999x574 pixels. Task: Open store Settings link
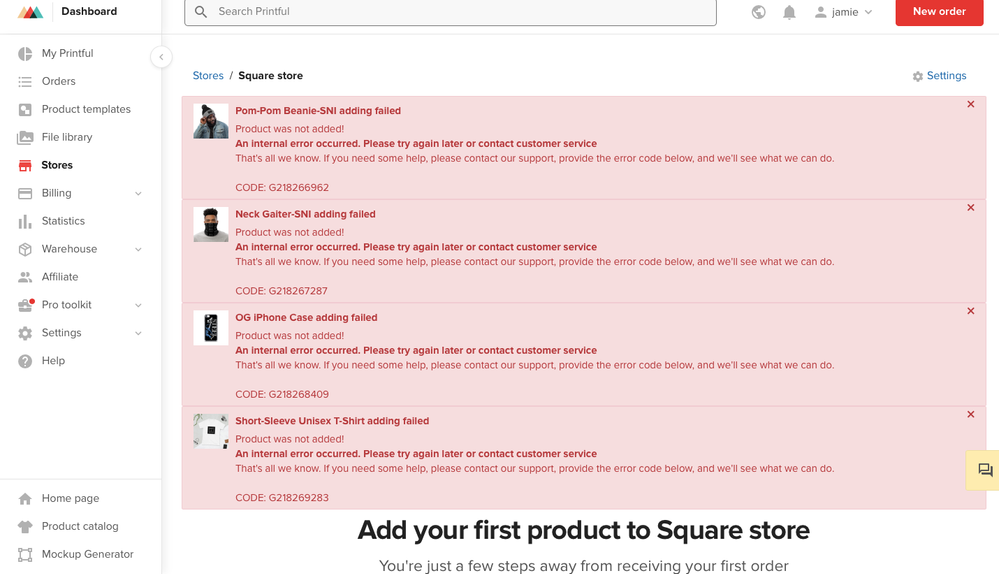[939, 76]
